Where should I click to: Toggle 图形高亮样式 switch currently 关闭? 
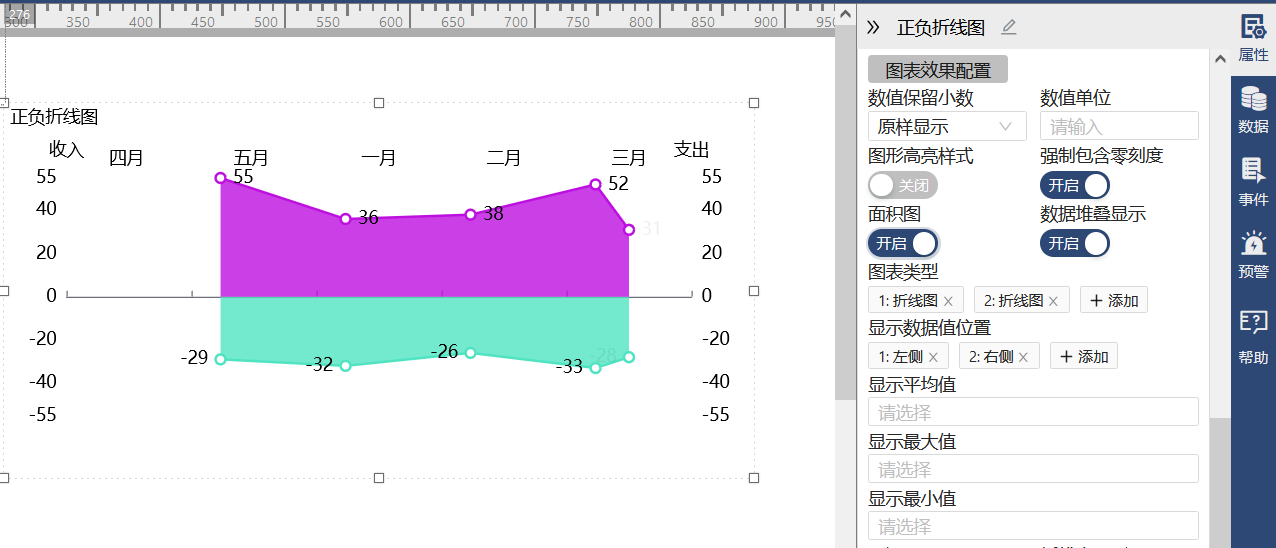pos(903,185)
